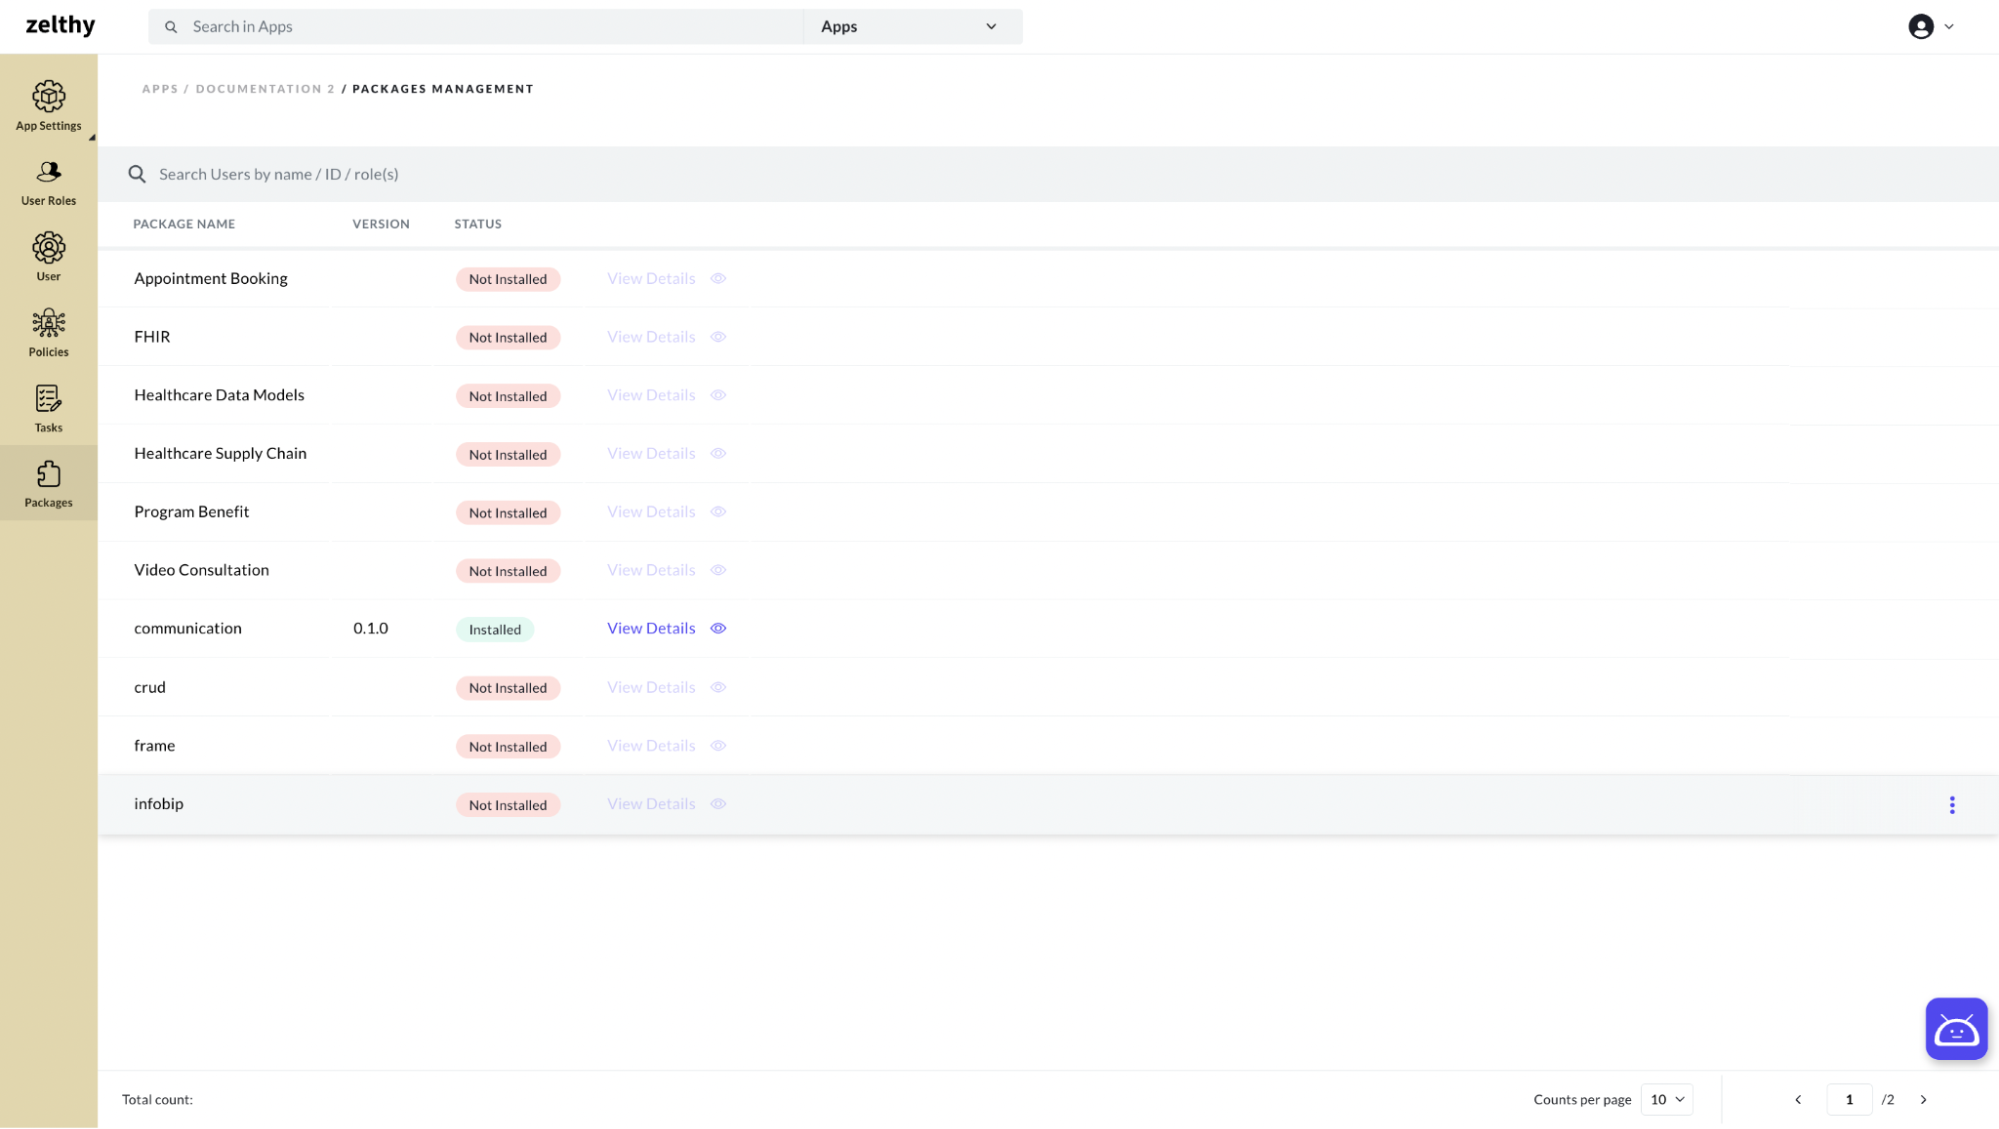The image size is (1999, 1129).
Task: View Details for crud
Action: (651, 687)
